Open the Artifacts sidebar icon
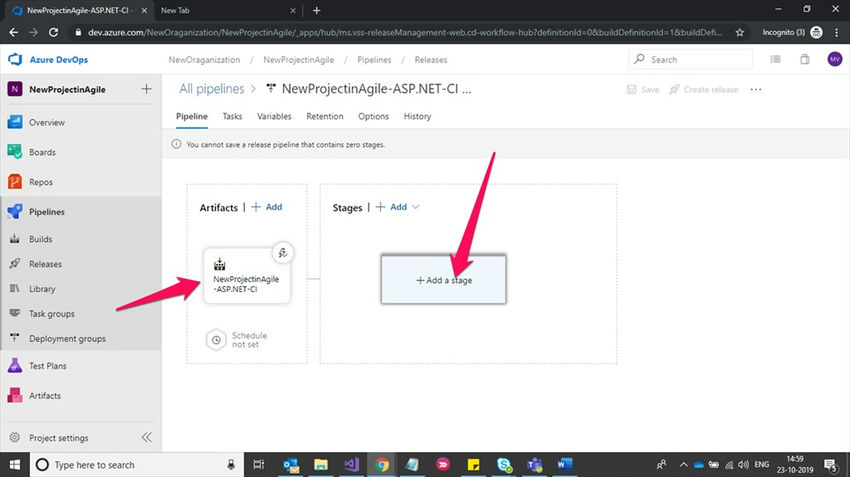Image resolution: width=850 pixels, height=477 pixels. coord(15,395)
